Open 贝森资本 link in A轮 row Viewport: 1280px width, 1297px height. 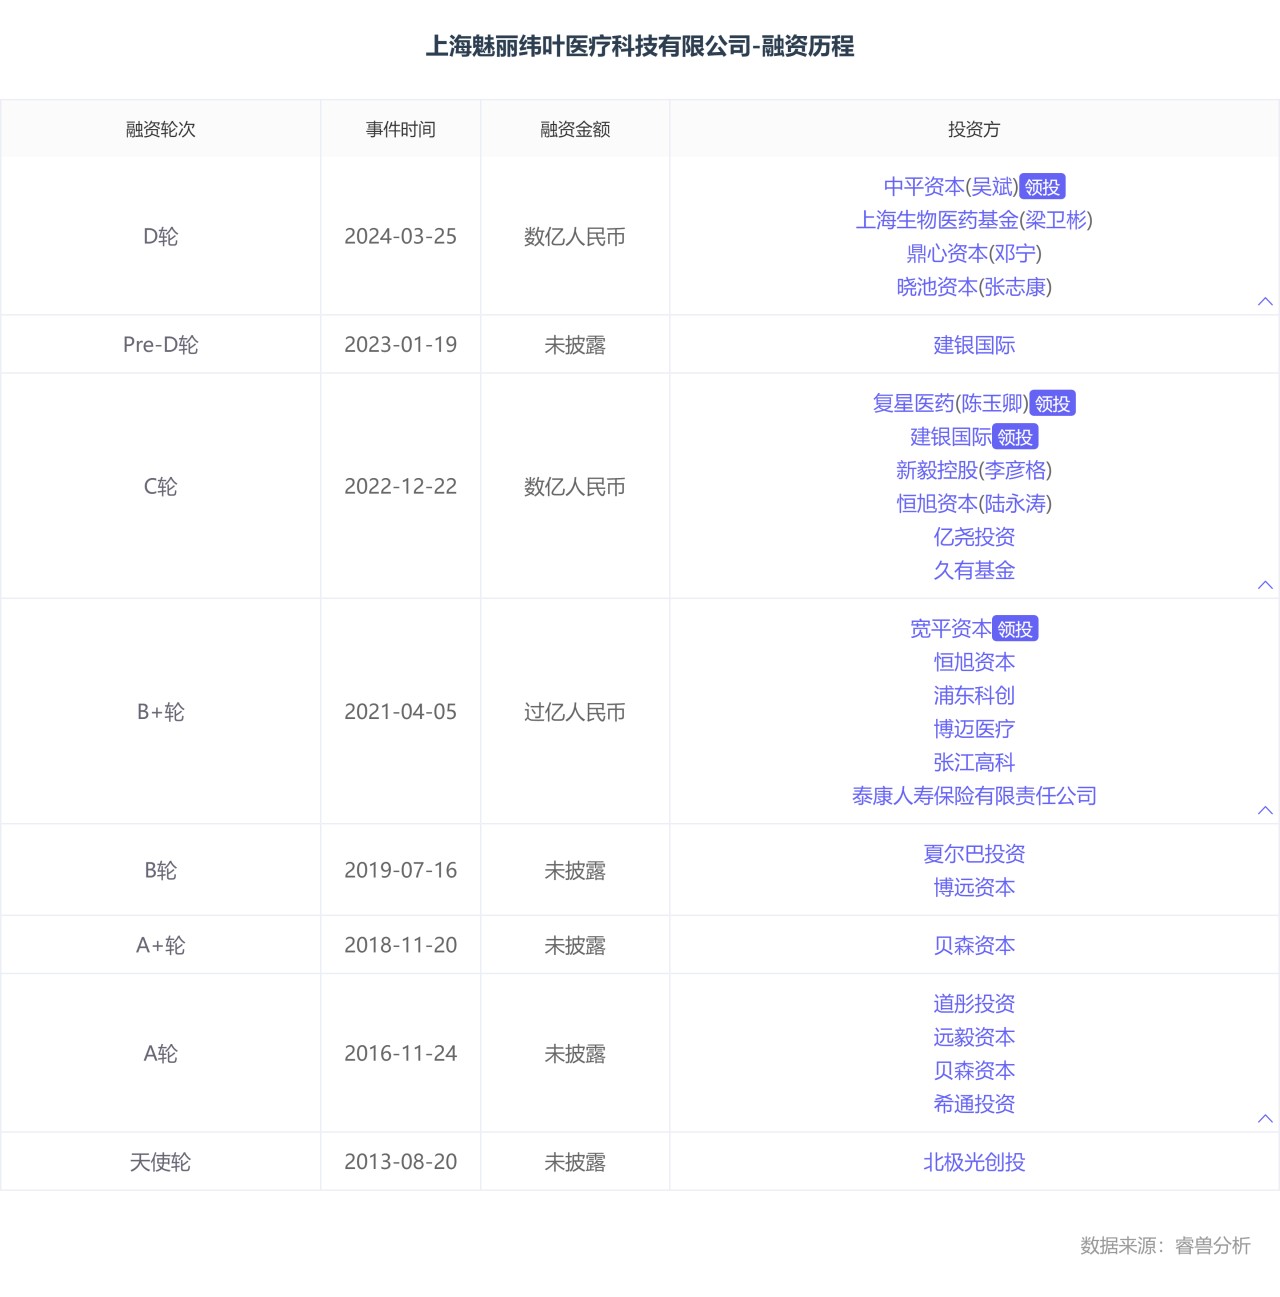[974, 1071]
